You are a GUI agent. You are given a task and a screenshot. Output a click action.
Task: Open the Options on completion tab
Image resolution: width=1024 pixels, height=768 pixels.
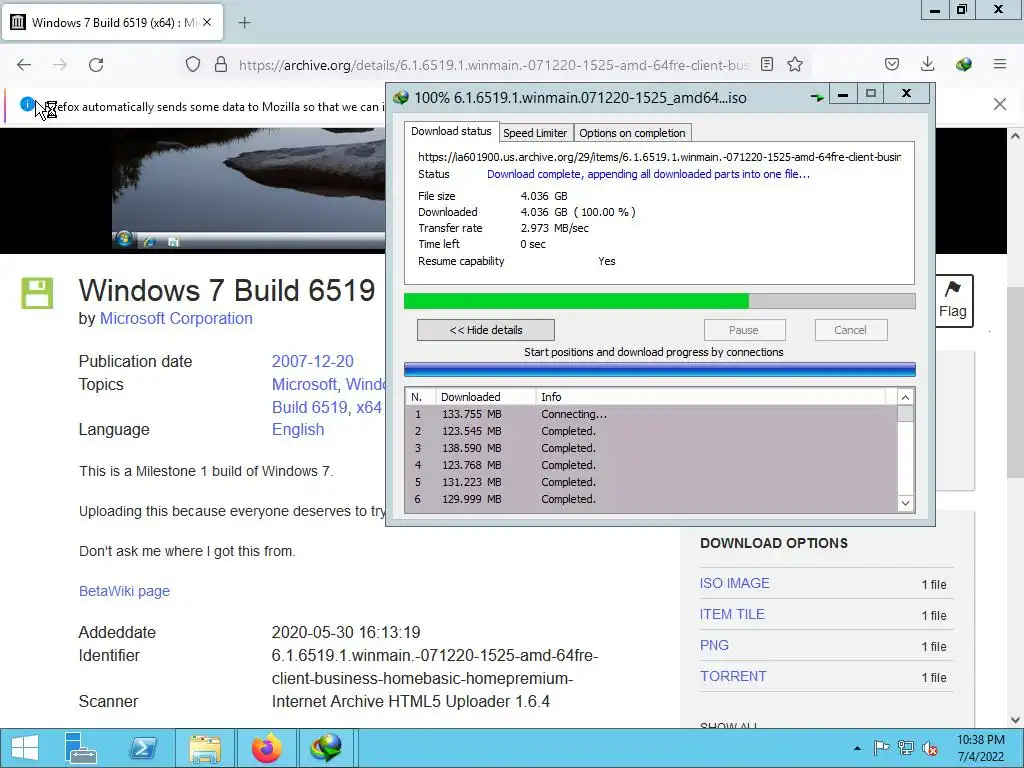pyautogui.click(x=632, y=133)
